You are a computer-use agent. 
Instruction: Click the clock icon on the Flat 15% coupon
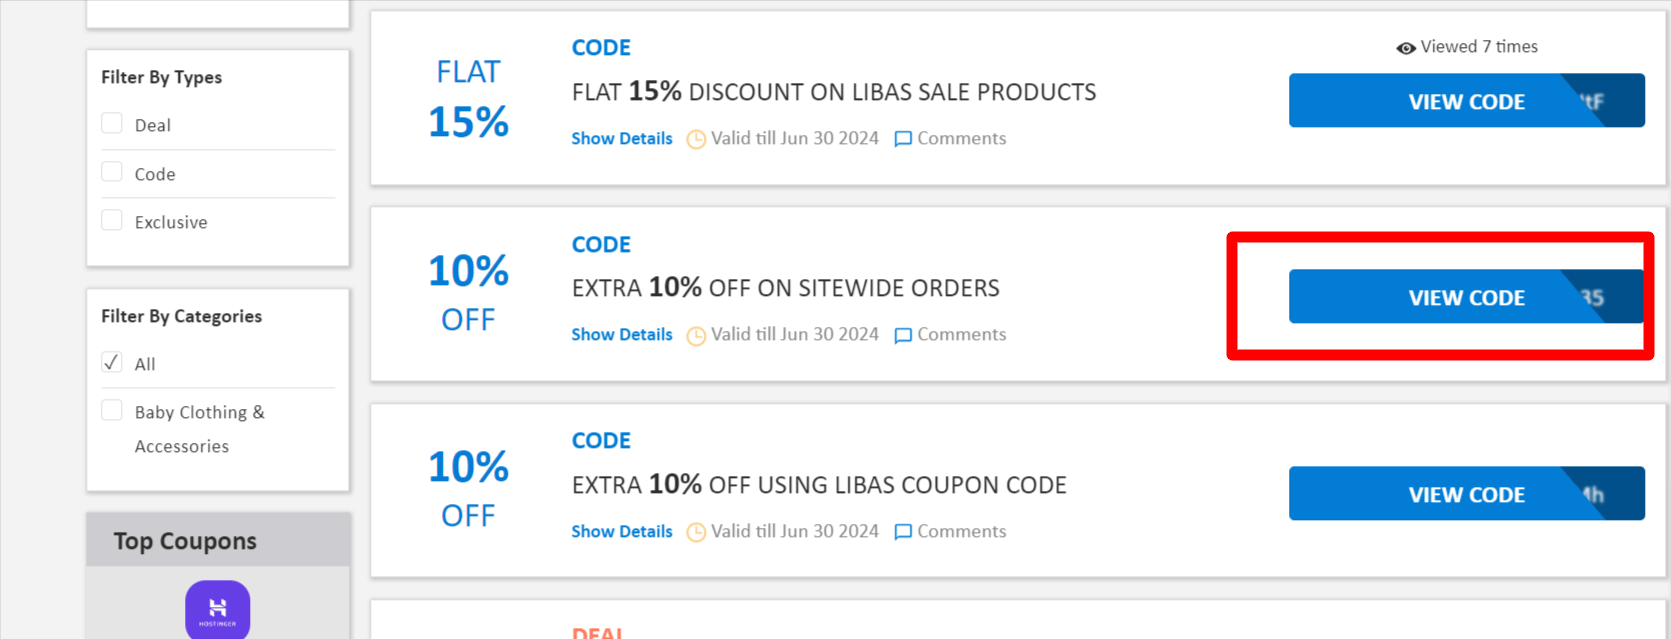pos(696,139)
